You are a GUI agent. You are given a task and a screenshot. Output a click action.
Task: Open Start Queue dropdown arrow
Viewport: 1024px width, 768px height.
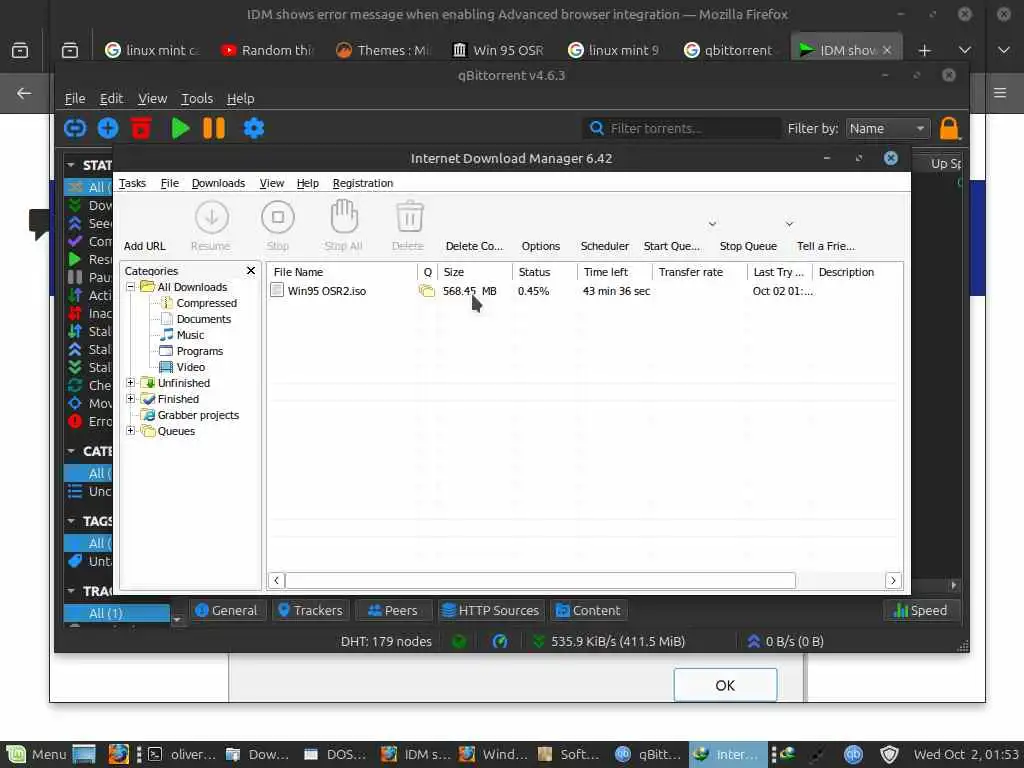click(712, 224)
